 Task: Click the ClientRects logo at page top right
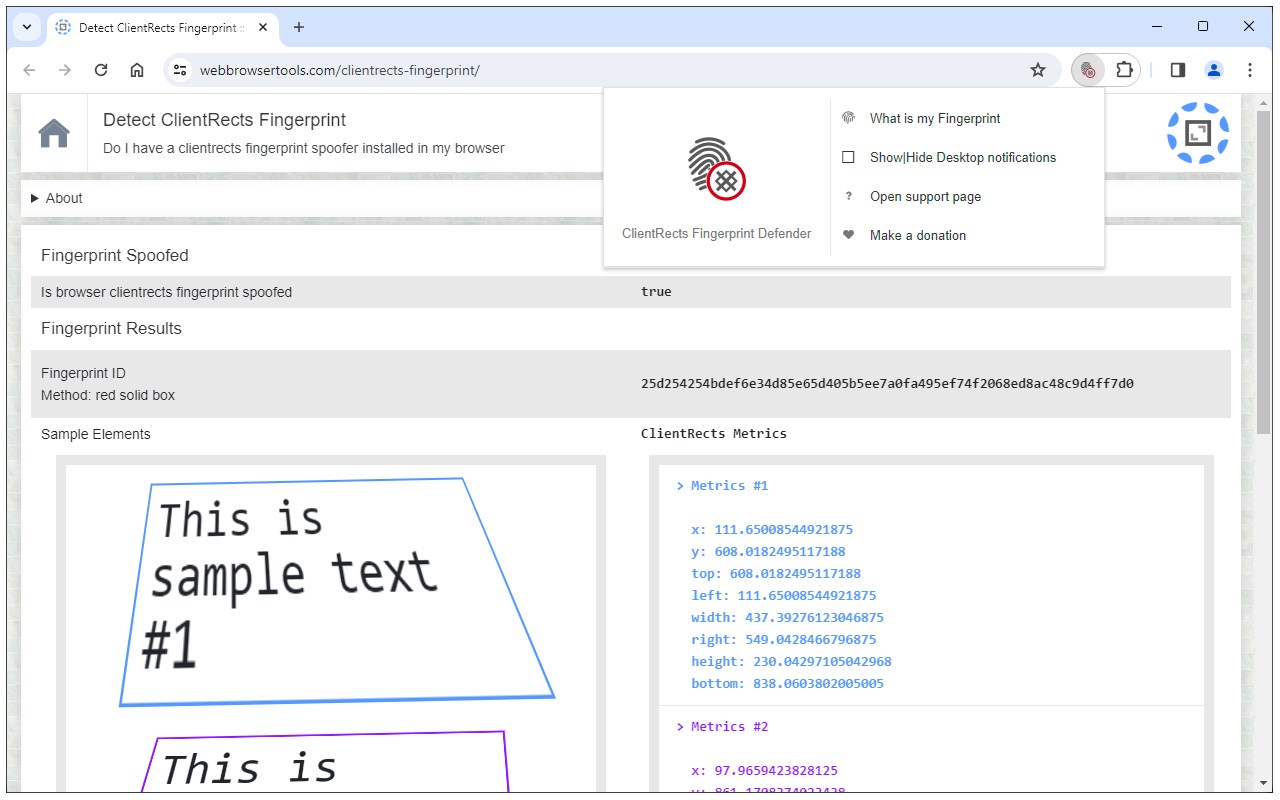click(x=1198, y=133)
